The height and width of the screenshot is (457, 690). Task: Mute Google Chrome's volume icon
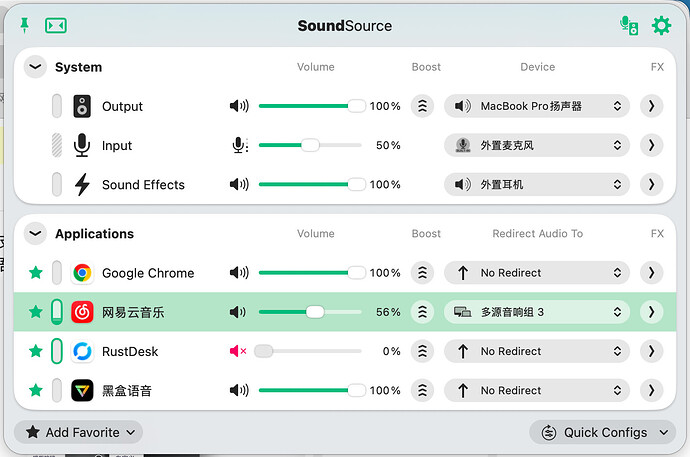tap(239, 273)
